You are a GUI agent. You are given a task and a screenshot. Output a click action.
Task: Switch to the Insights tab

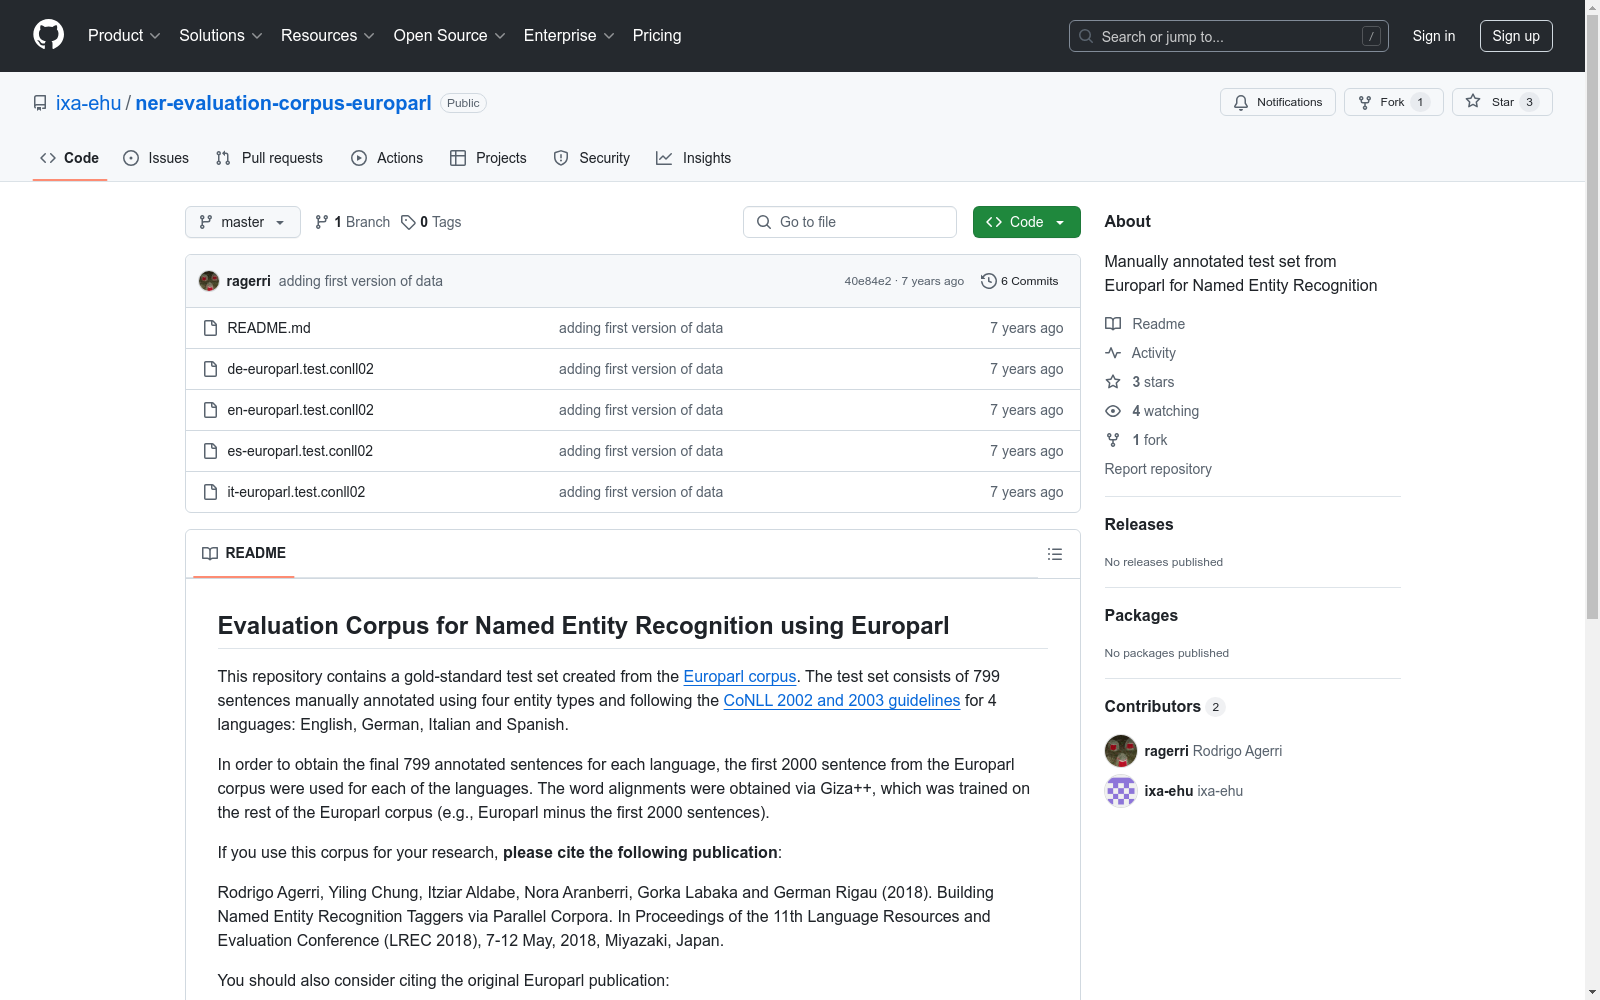pos(694,158)
